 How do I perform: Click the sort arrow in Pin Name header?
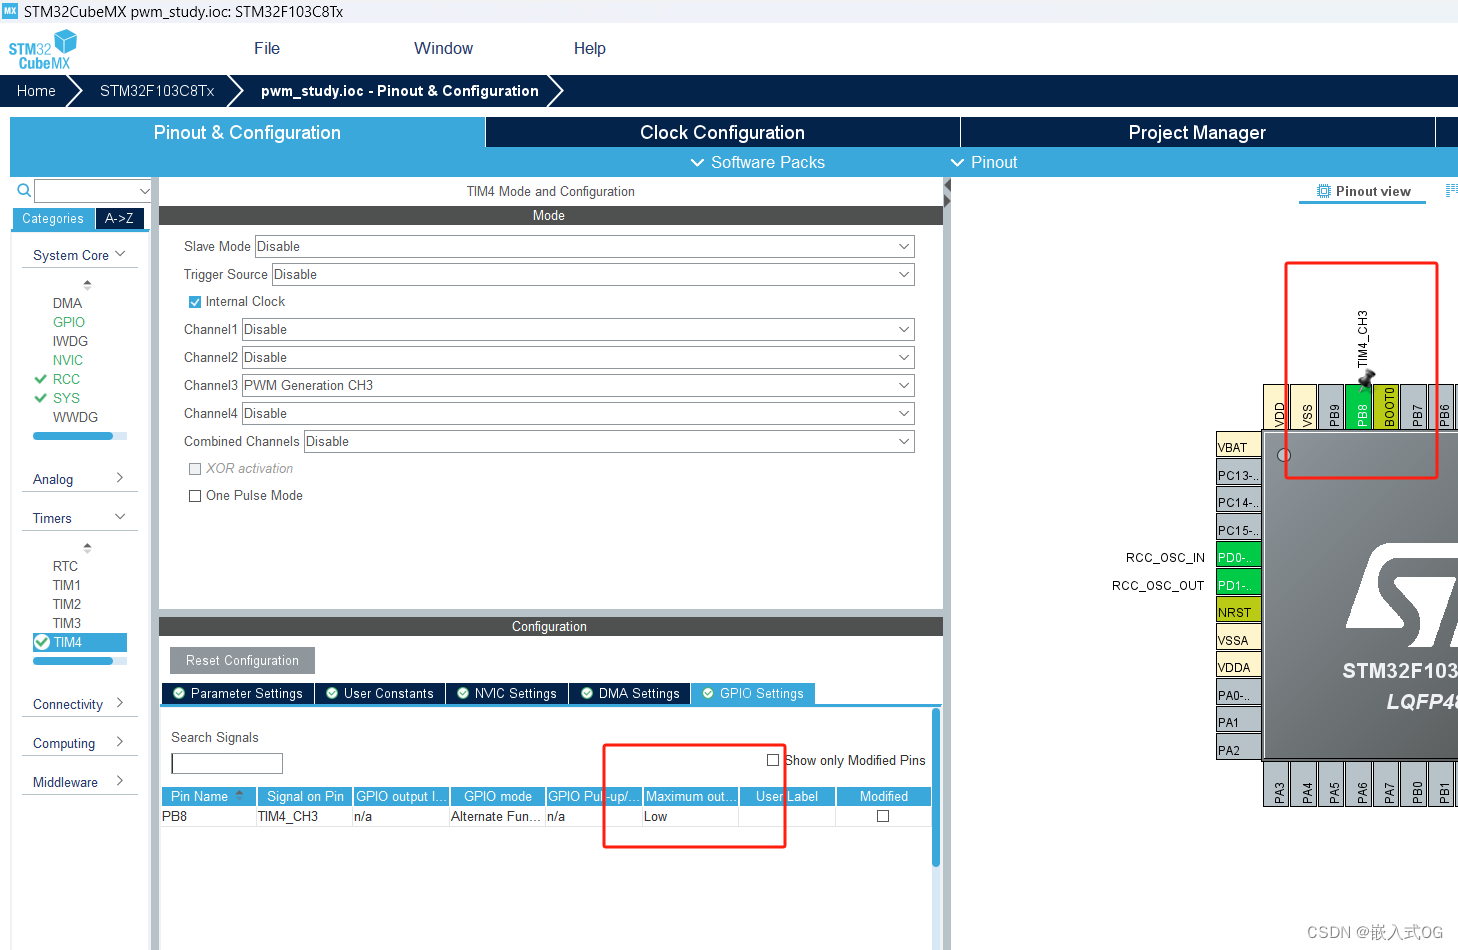(239, 796)
